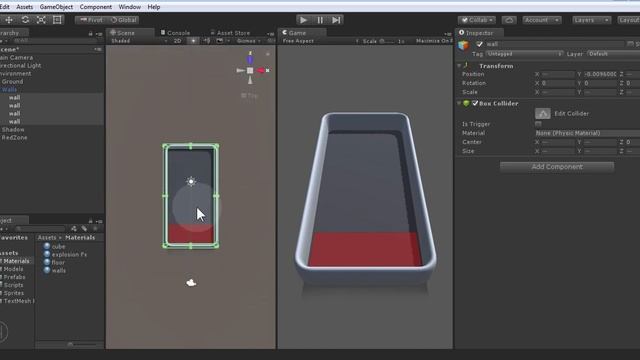Select the Scale tool in the toolbar

[x=41, y=20]
